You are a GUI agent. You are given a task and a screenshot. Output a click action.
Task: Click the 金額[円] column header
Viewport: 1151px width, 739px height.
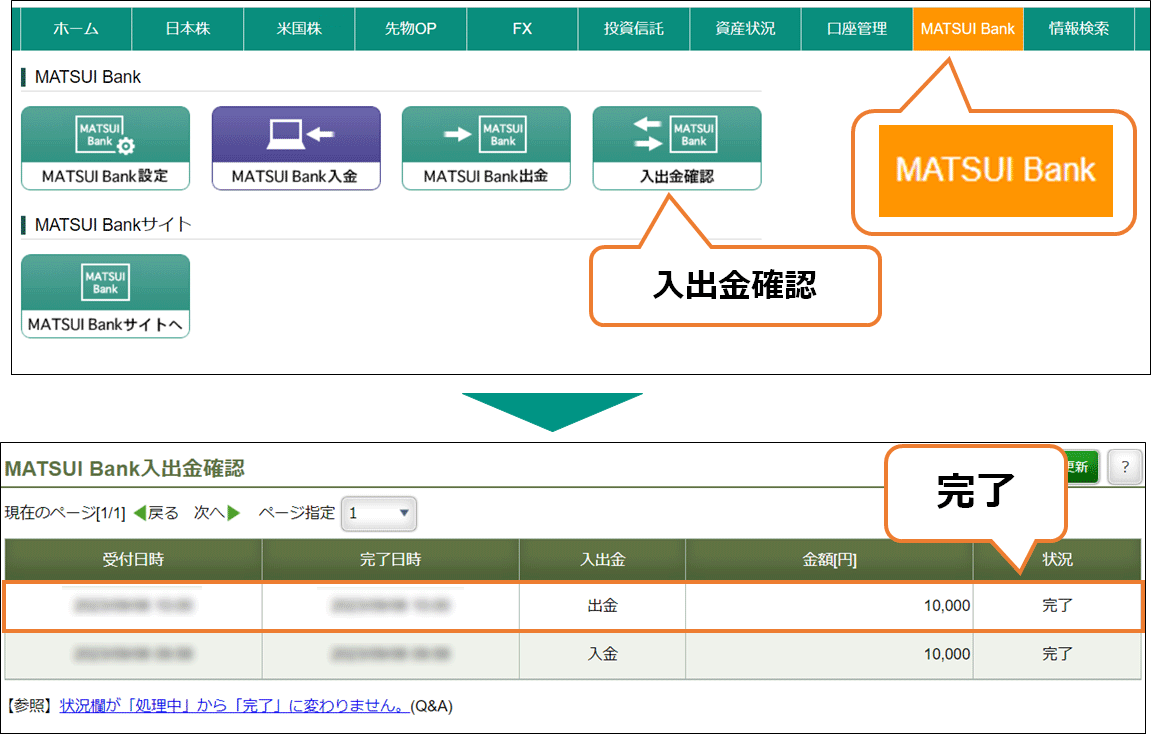tap(829, 560)
